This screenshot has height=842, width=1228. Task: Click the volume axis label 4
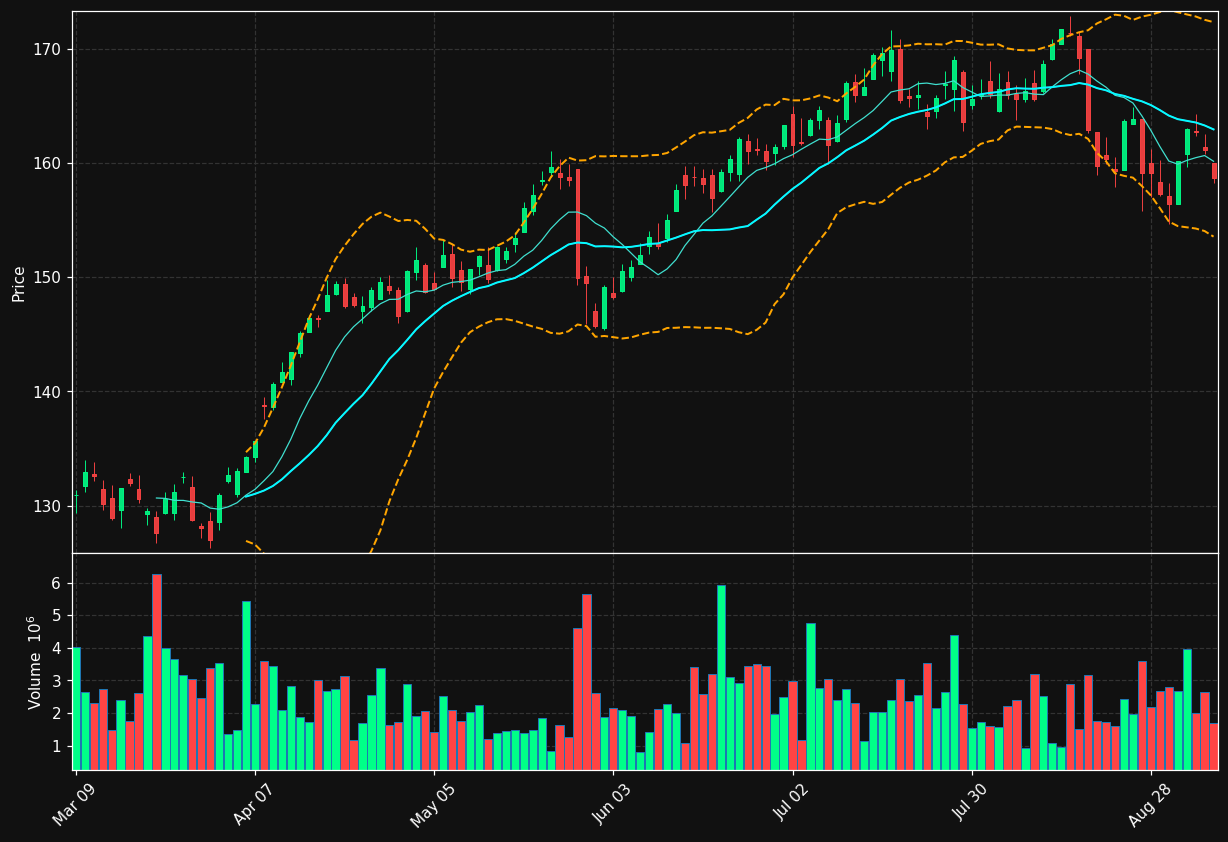[56, 648]
